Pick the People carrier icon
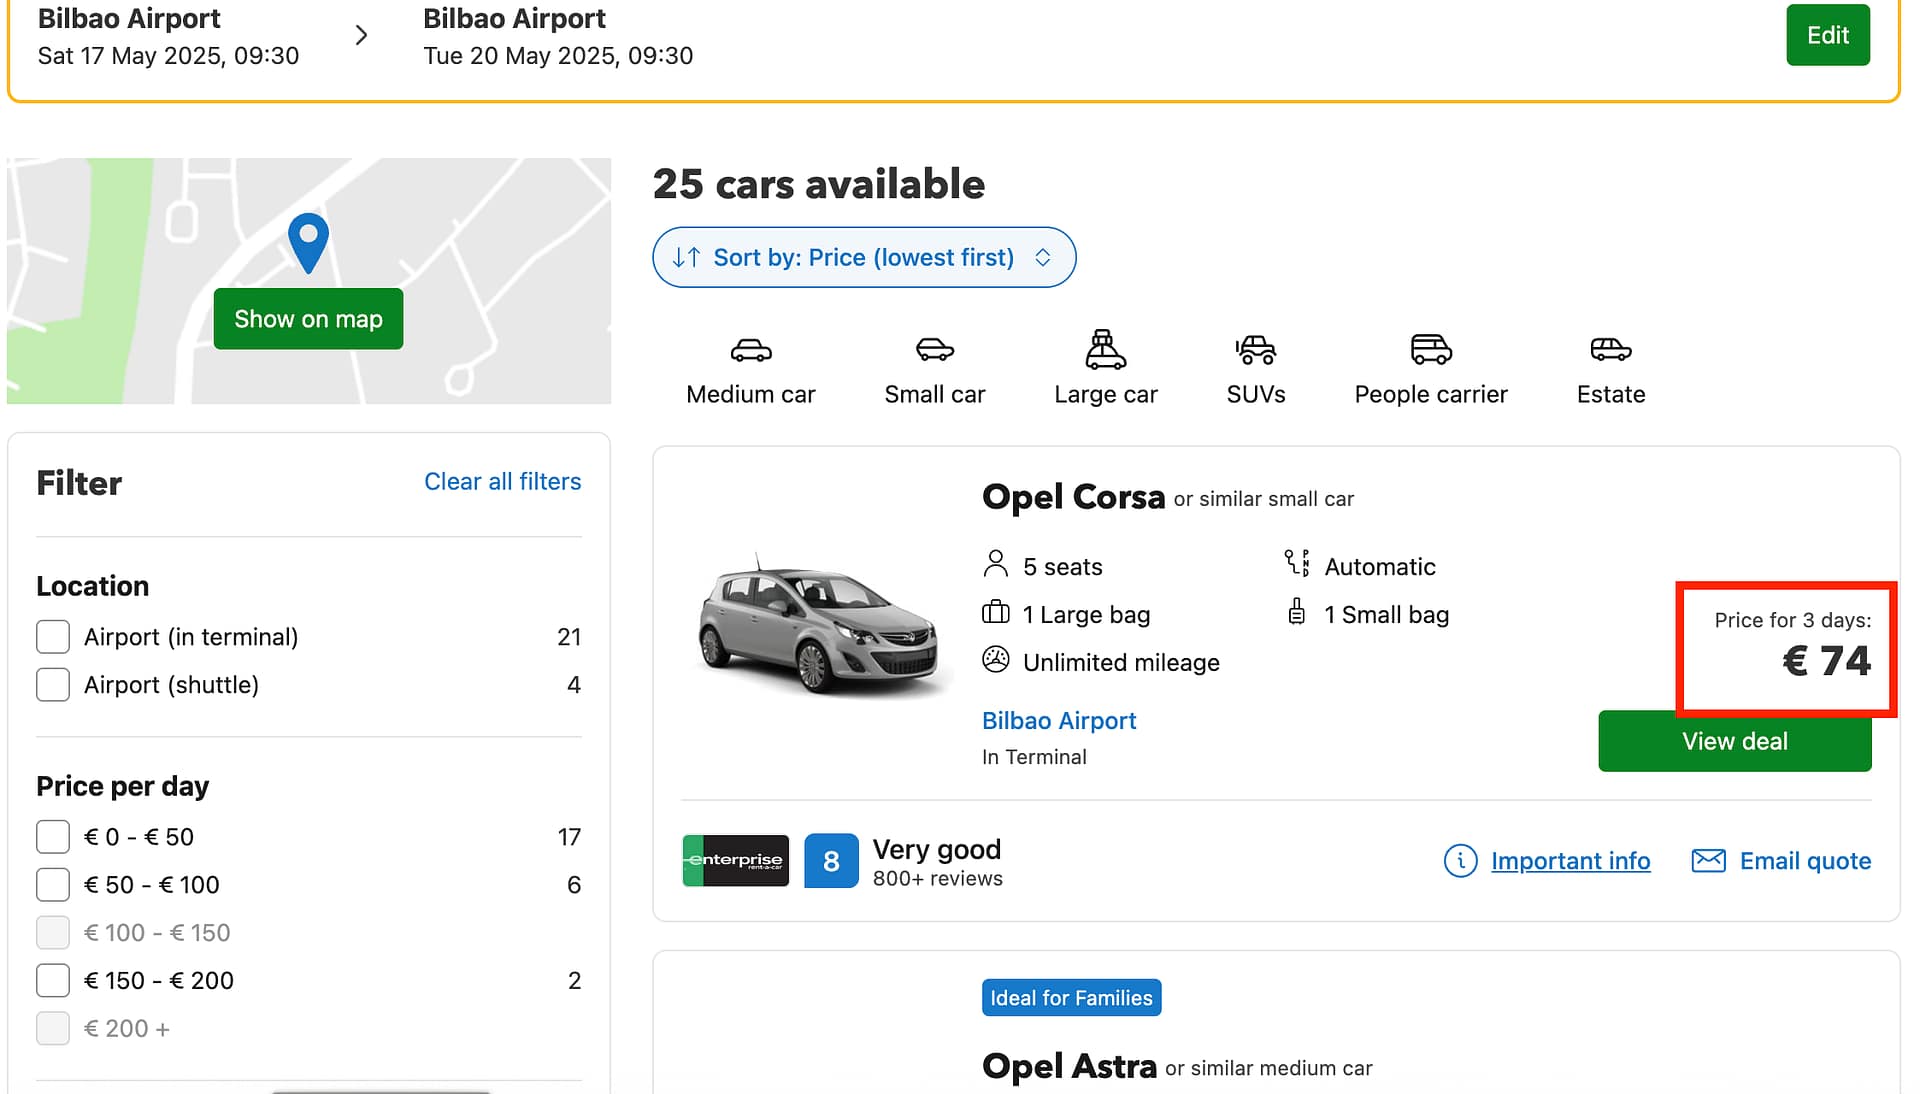The image size is (1920, 1094). [x=1430, y=351]
